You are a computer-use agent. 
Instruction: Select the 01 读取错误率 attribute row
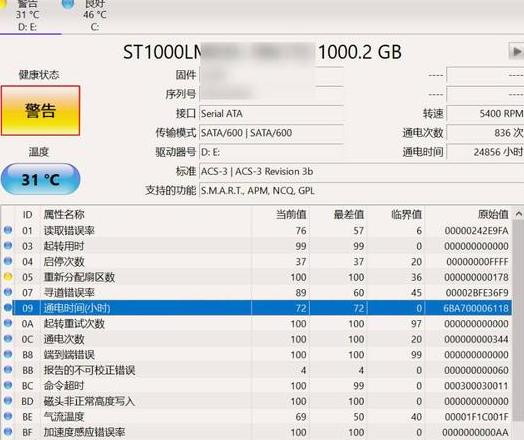(257, 231)
